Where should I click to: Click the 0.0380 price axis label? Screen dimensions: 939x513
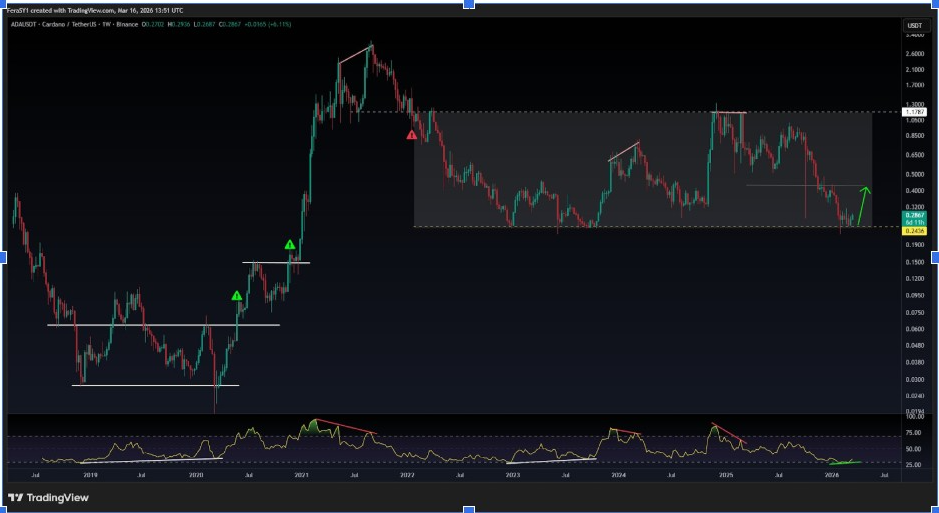[916, 362]
